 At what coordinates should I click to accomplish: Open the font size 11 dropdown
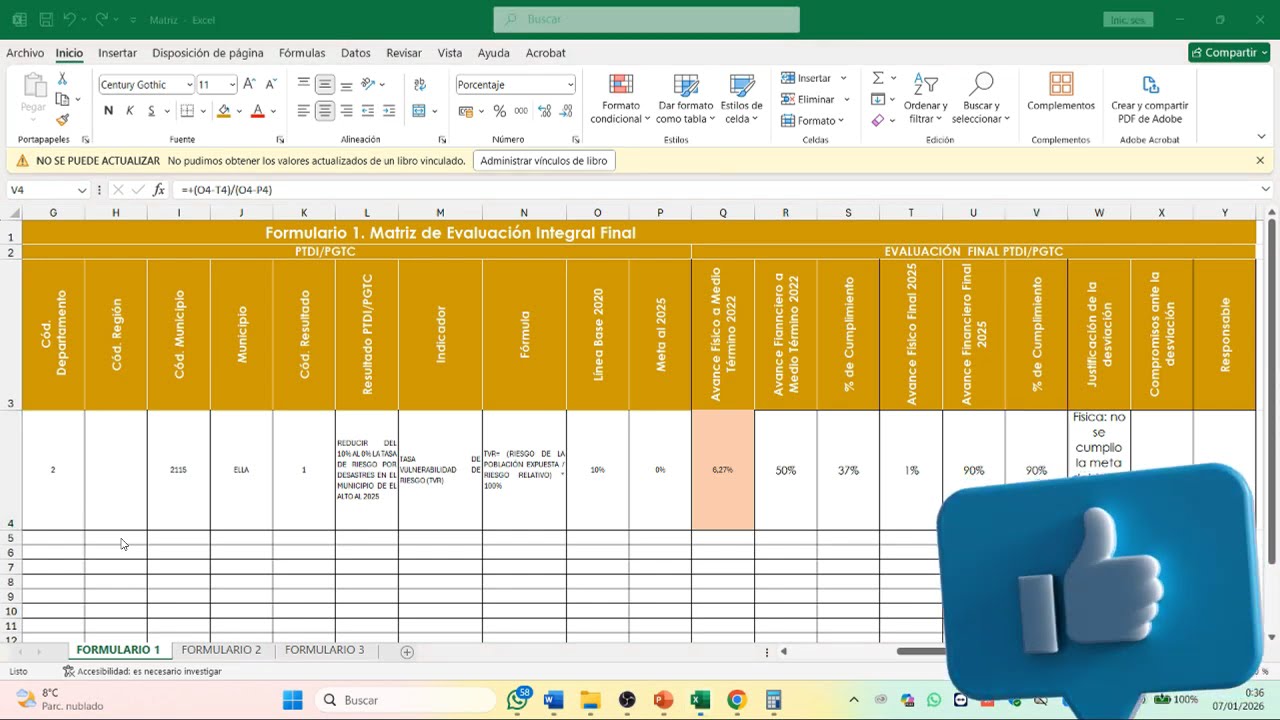tap(232, 85)
